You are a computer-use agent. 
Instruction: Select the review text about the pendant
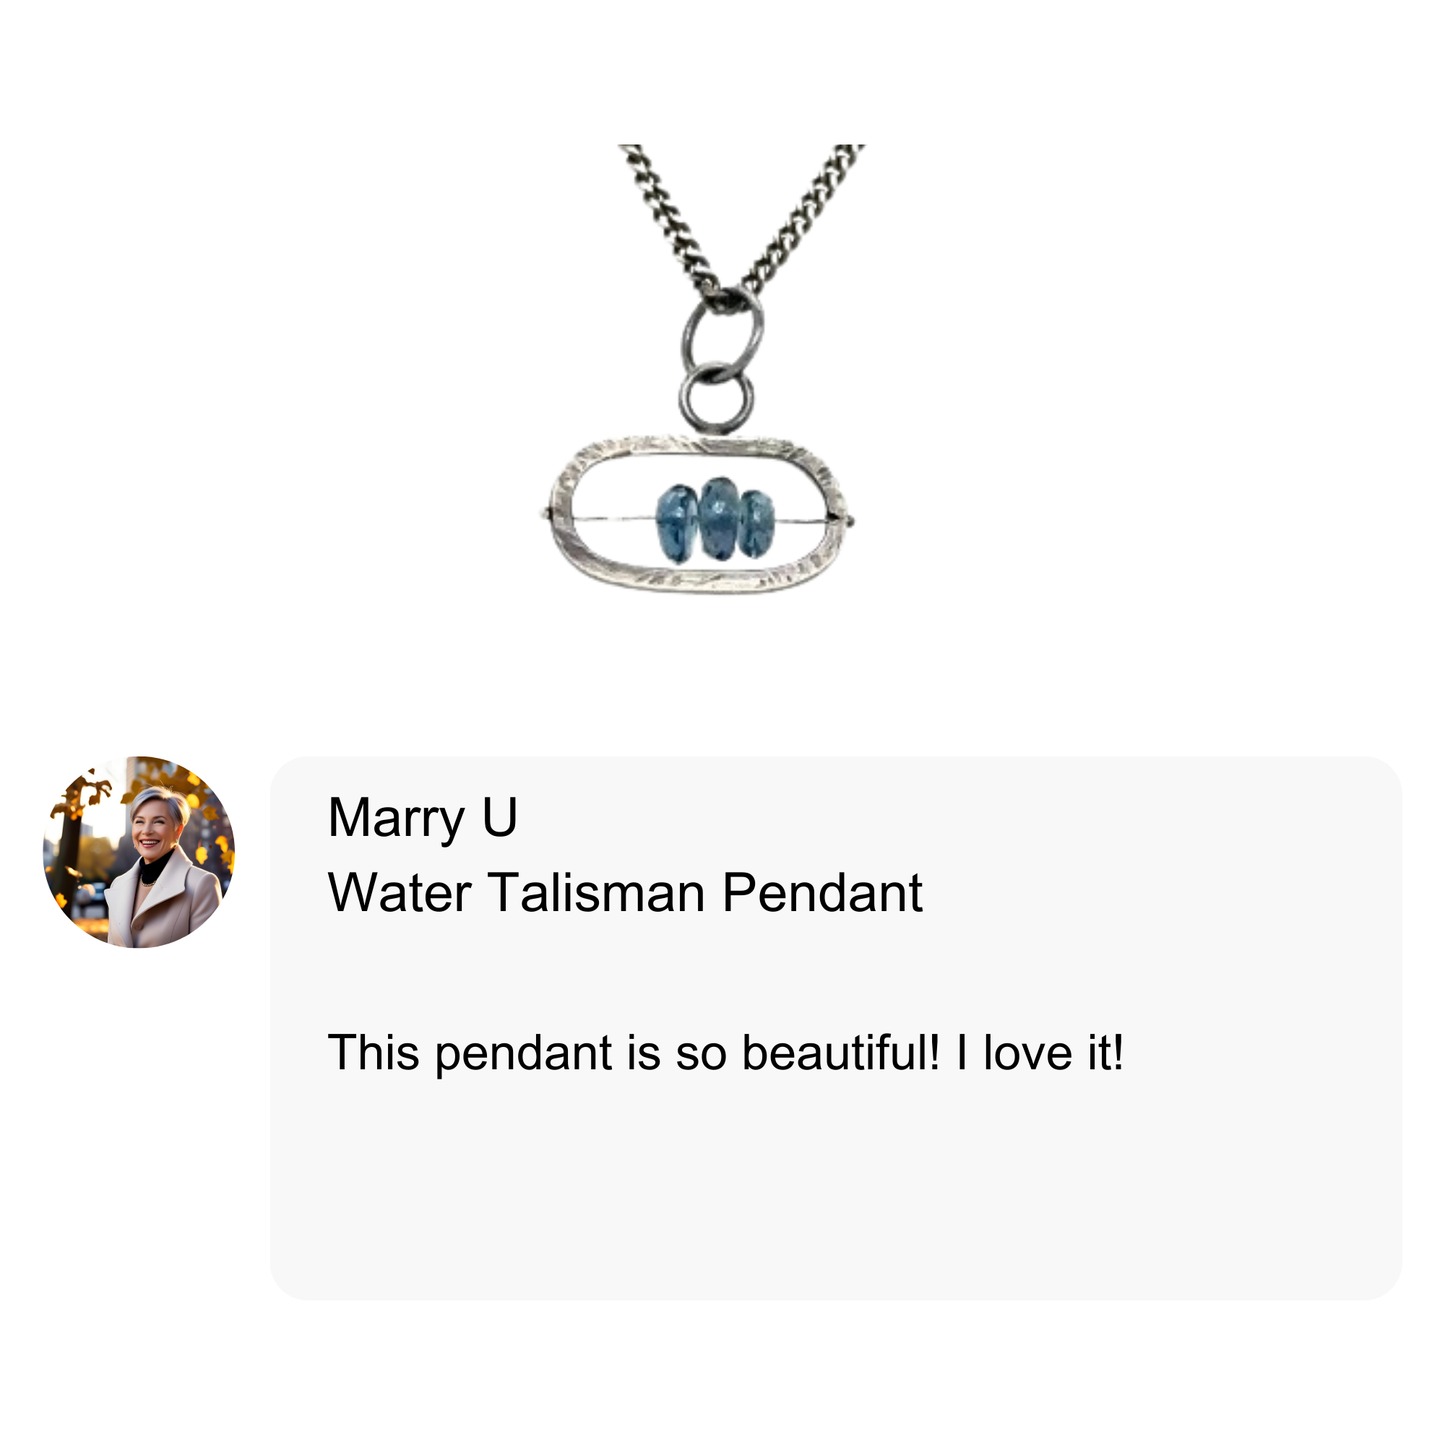(x=726, y=1052)
